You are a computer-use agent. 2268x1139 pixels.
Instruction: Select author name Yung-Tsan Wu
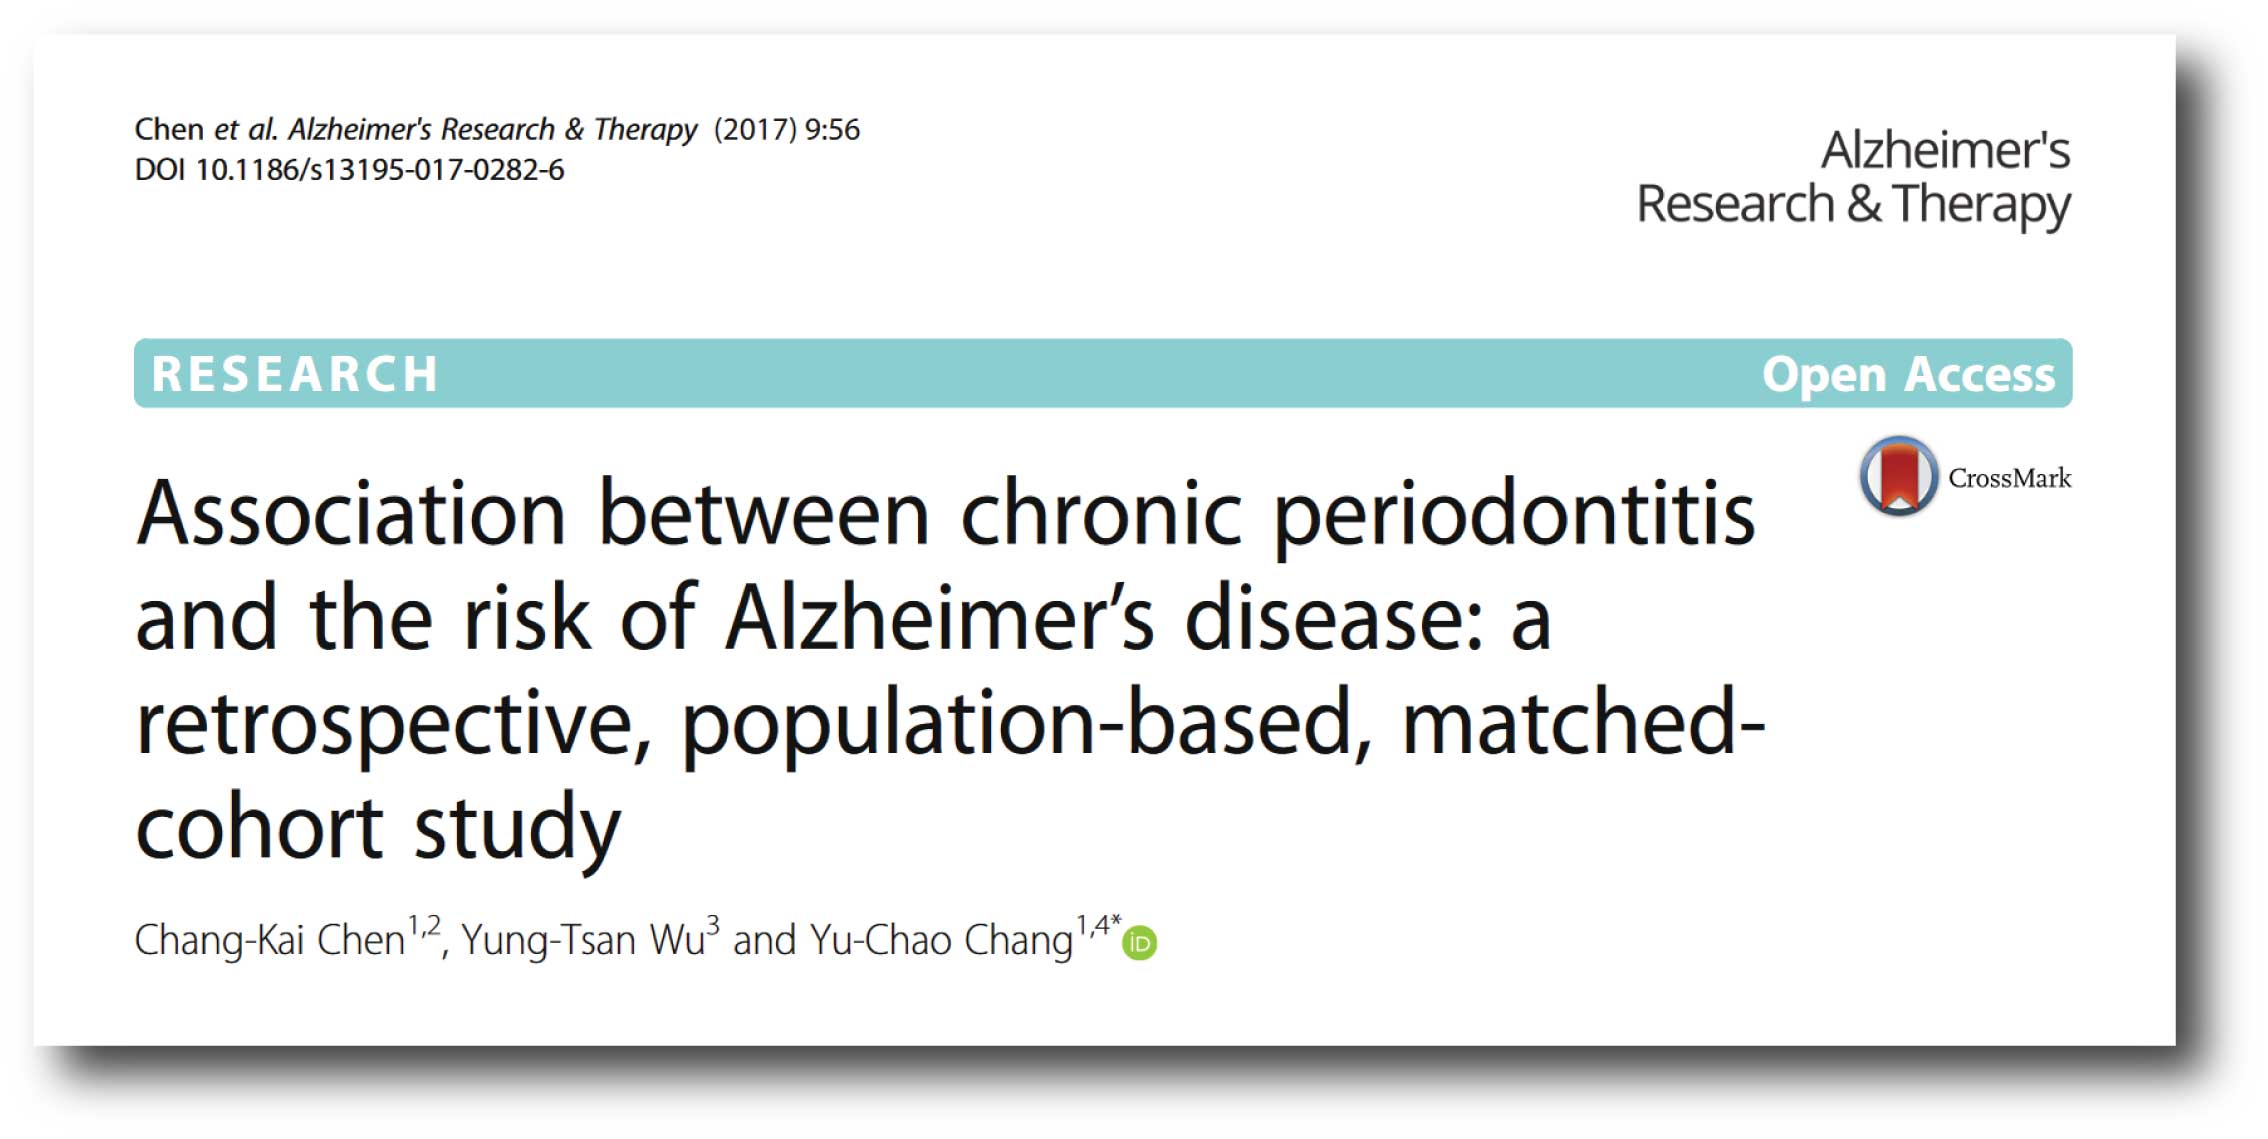(x=583, y=940)
